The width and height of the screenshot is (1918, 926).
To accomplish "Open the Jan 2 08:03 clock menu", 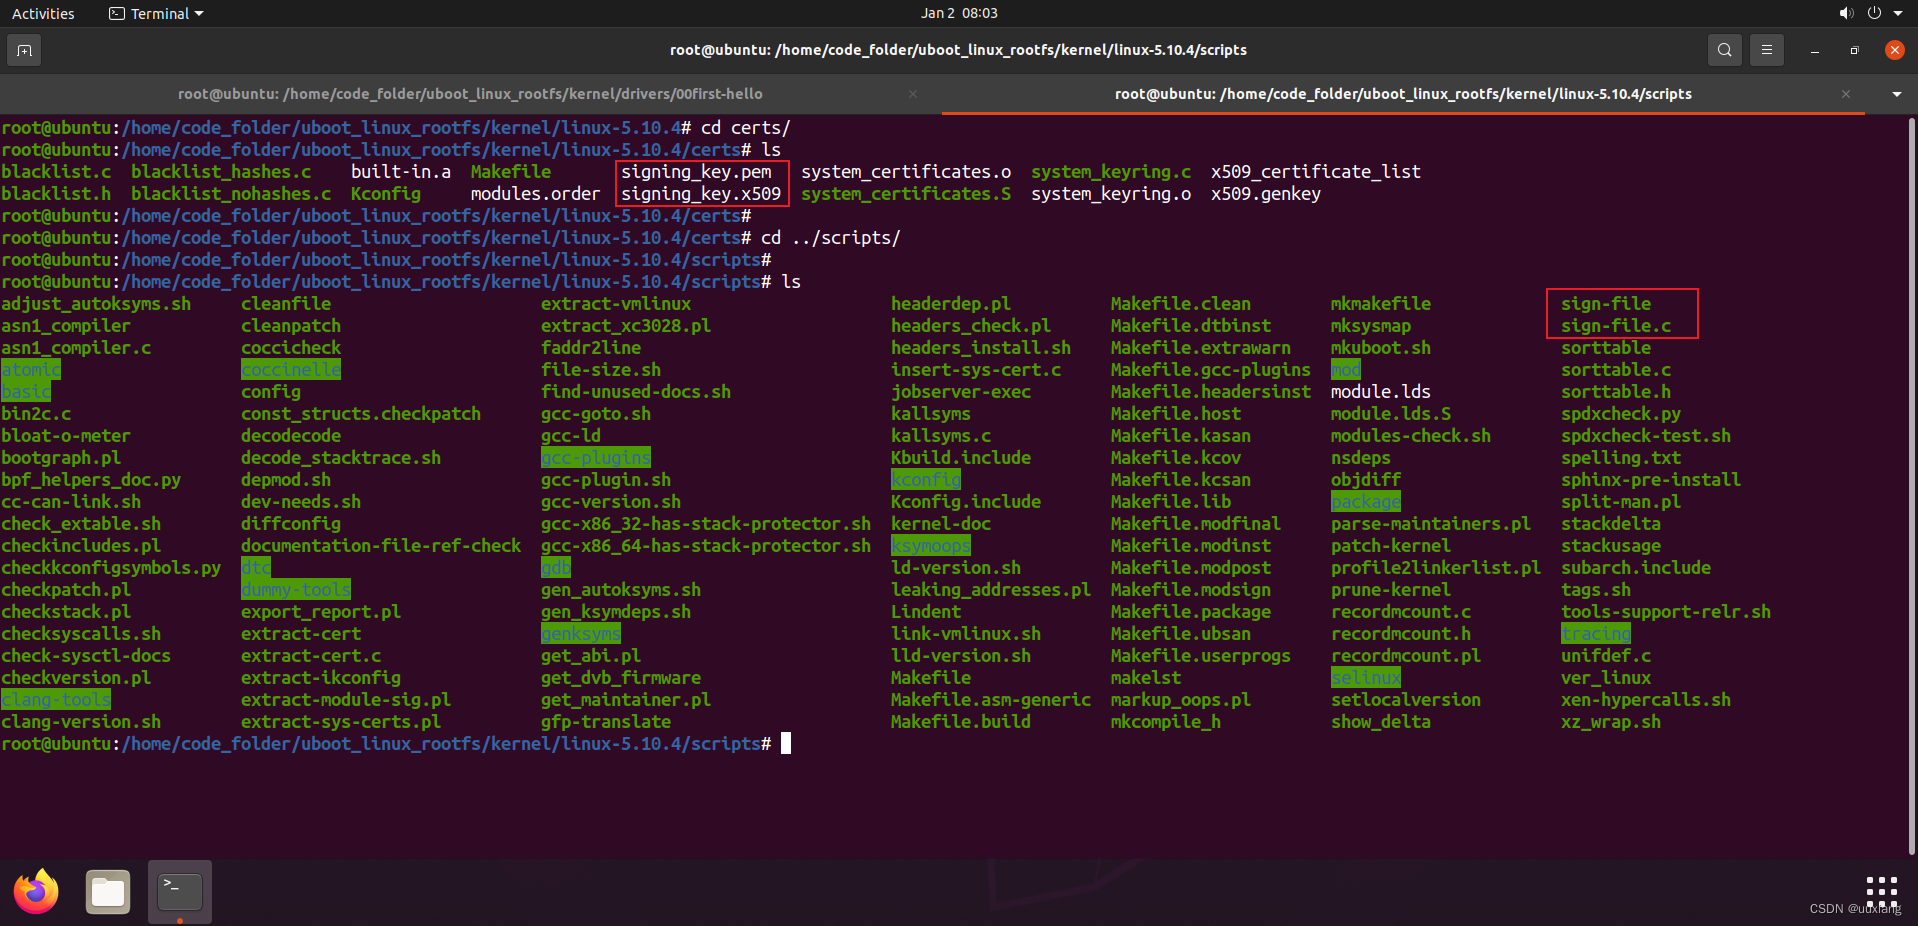I will (x=959, y=13).
